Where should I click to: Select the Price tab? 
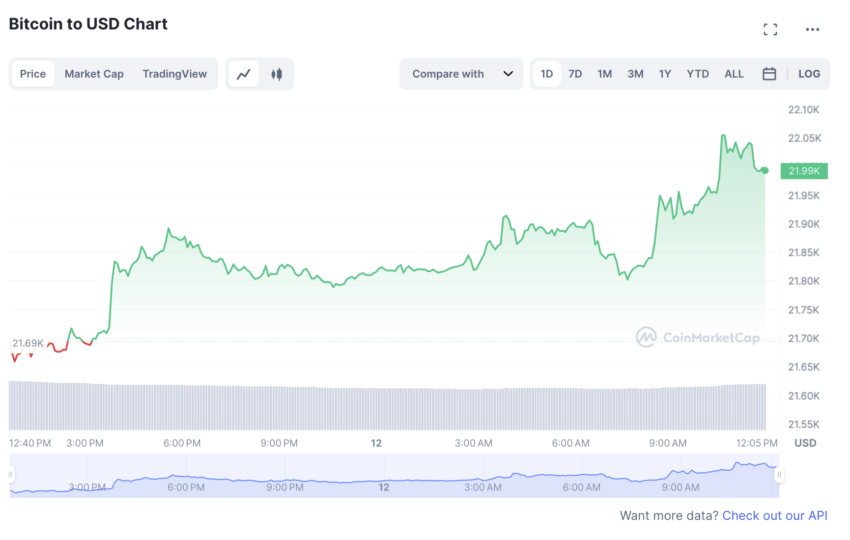(x=33, y=74)
